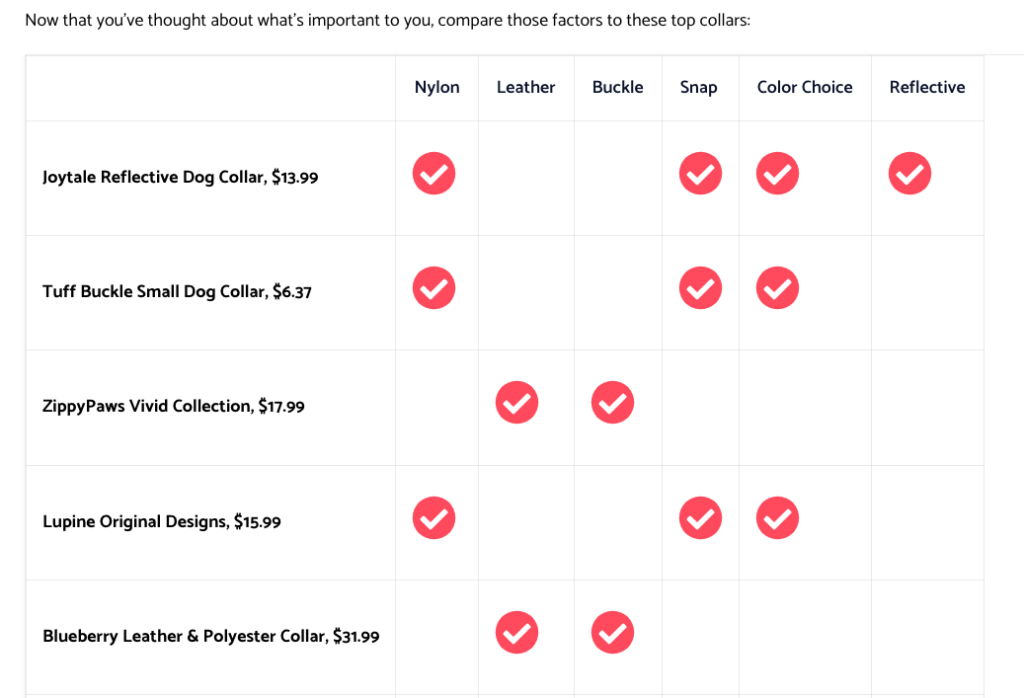Click Tuff Buckle's Nylon checkmark
This screenshot has width=1024, height=698.
pos(434,288)
